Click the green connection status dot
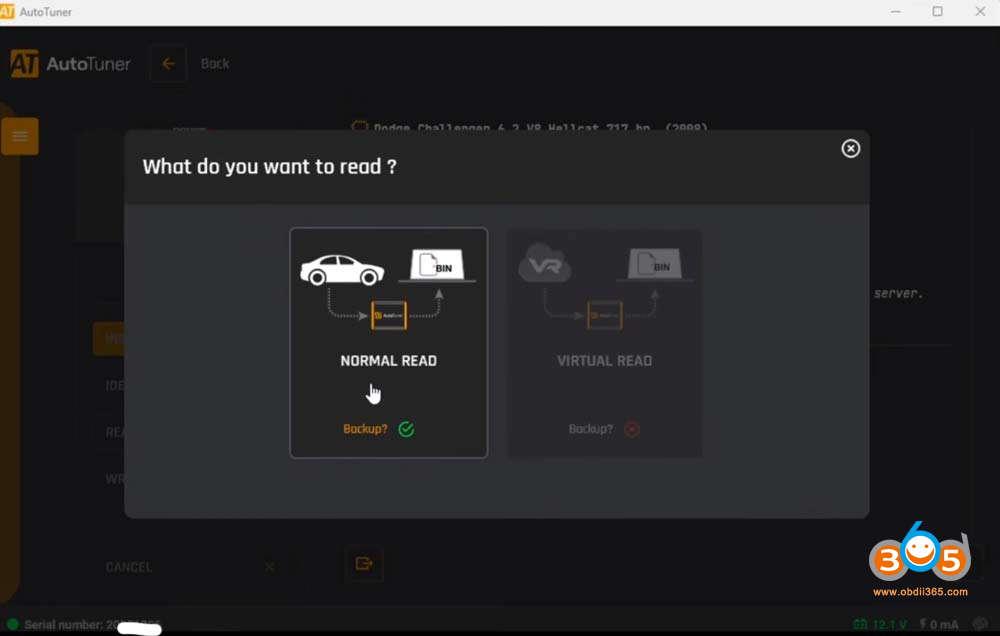 point(12,624)
